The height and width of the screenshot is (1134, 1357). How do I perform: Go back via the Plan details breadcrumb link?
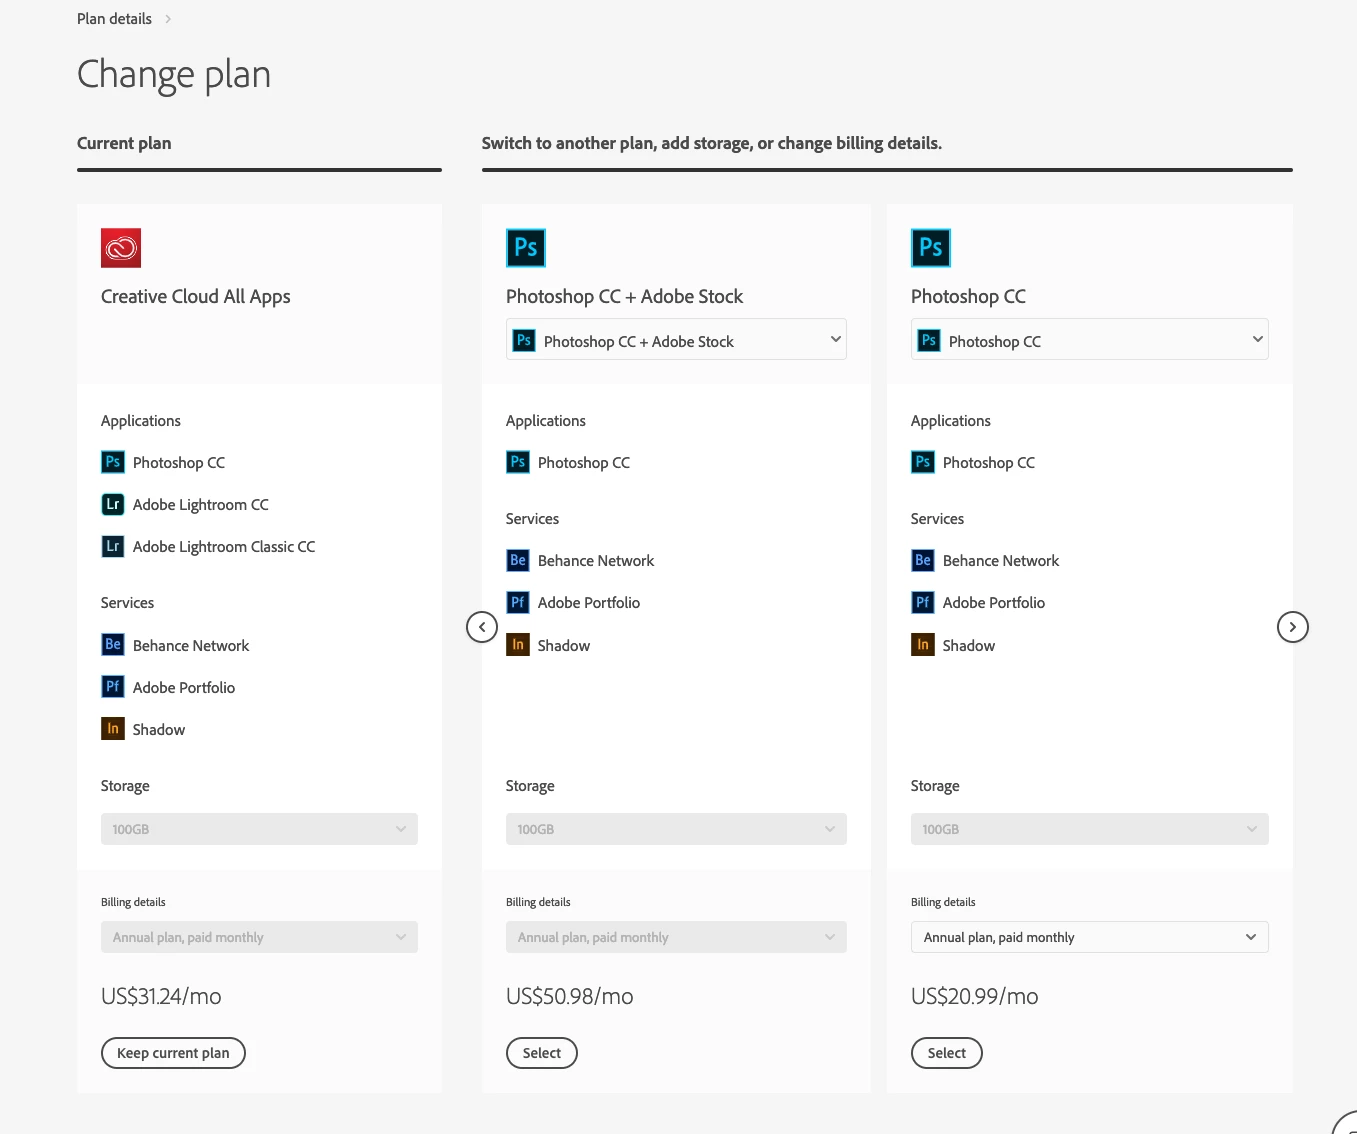[x=114, y=19]
